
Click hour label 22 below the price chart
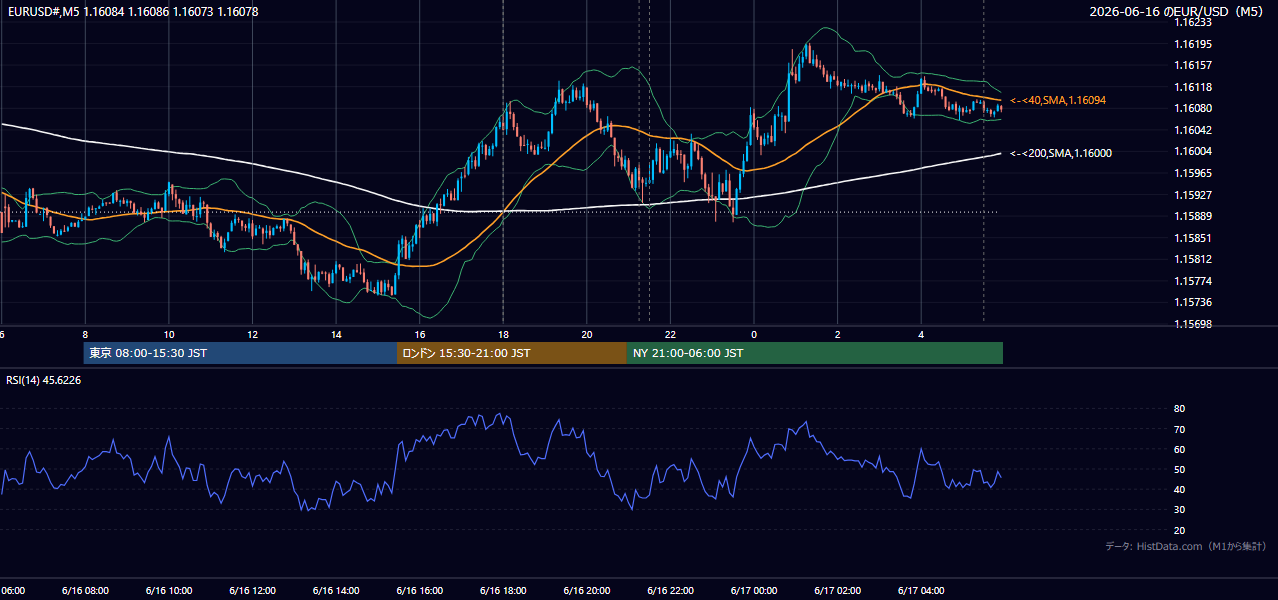pos(670,334)
